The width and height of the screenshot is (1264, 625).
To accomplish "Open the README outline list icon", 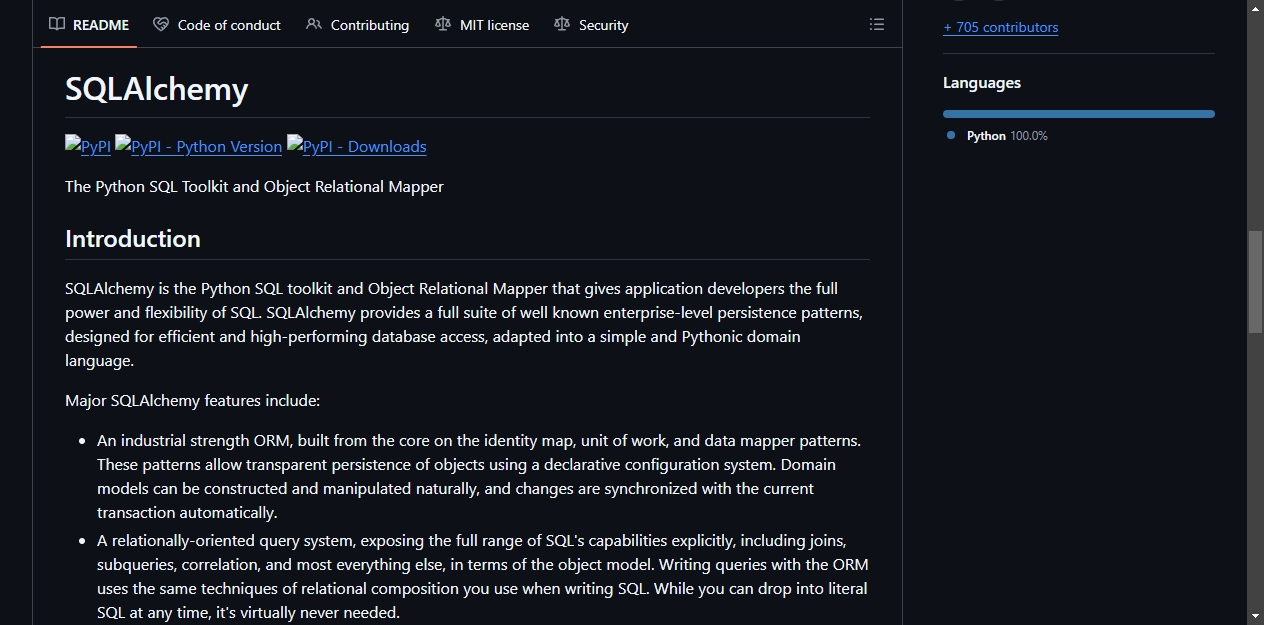I will coord(877,24).
